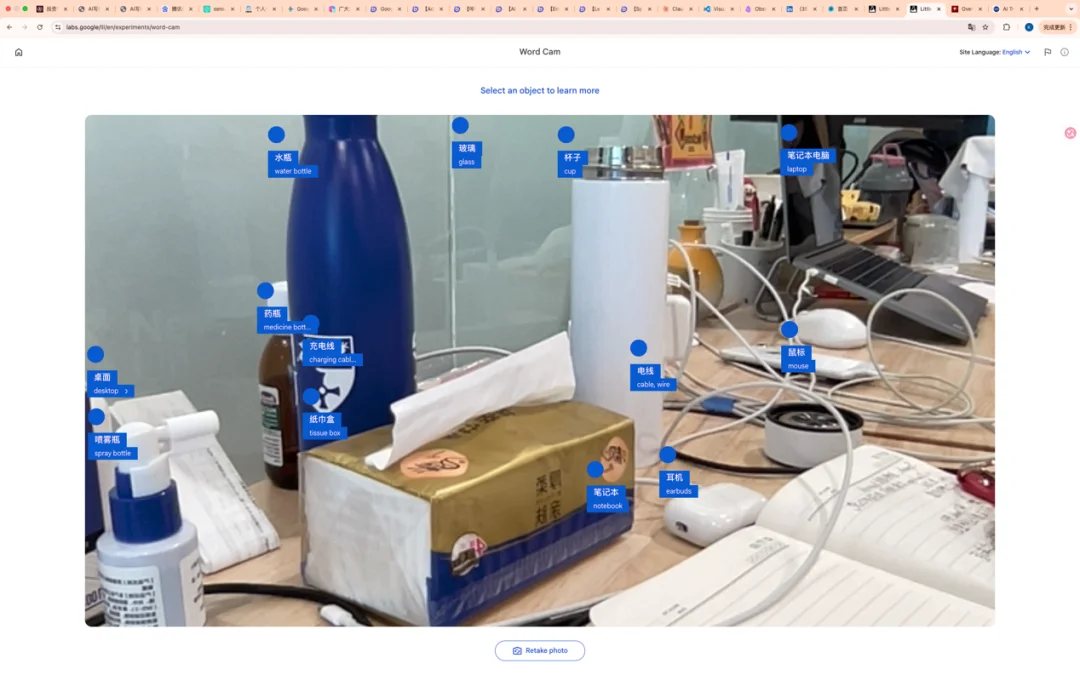Open the info icon in the header
Screen dimensions: 1080x675
click(1064, 52)
